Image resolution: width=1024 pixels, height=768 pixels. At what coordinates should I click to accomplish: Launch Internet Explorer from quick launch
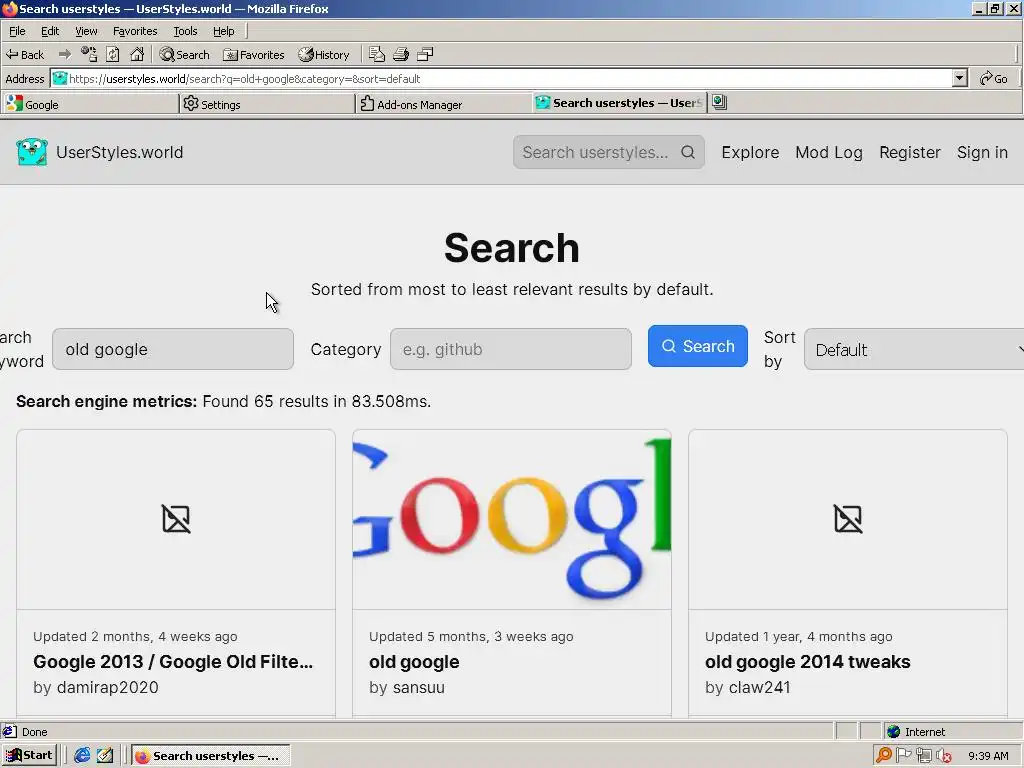coord(82,756)
